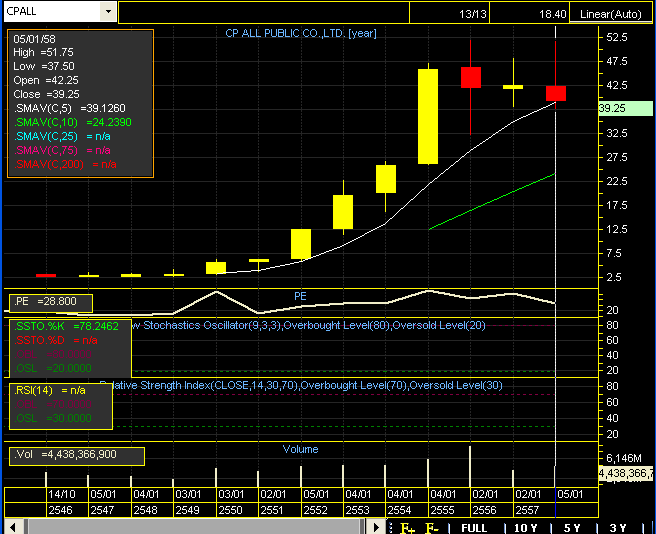The height and width of the screenshot is (534, 656).
Task: Click the chart title CP ALL PUBLIC CO.,LTD.
Action: (x=301, y=33)
